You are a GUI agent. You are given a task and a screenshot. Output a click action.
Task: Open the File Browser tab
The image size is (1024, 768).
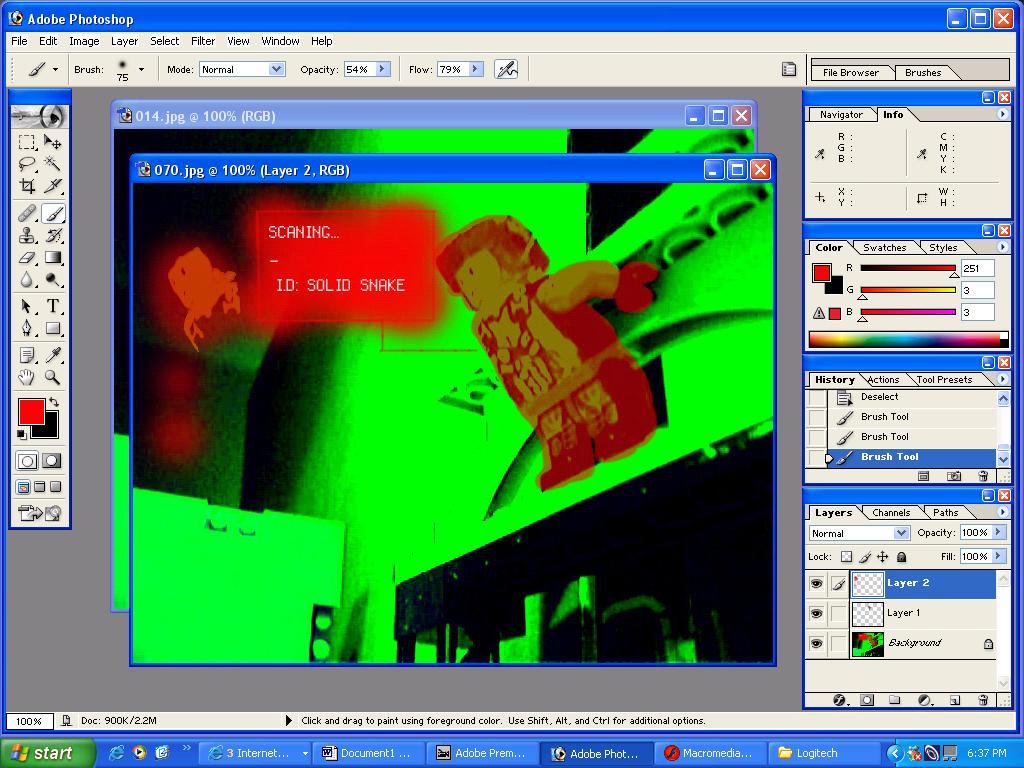point(850,72)
